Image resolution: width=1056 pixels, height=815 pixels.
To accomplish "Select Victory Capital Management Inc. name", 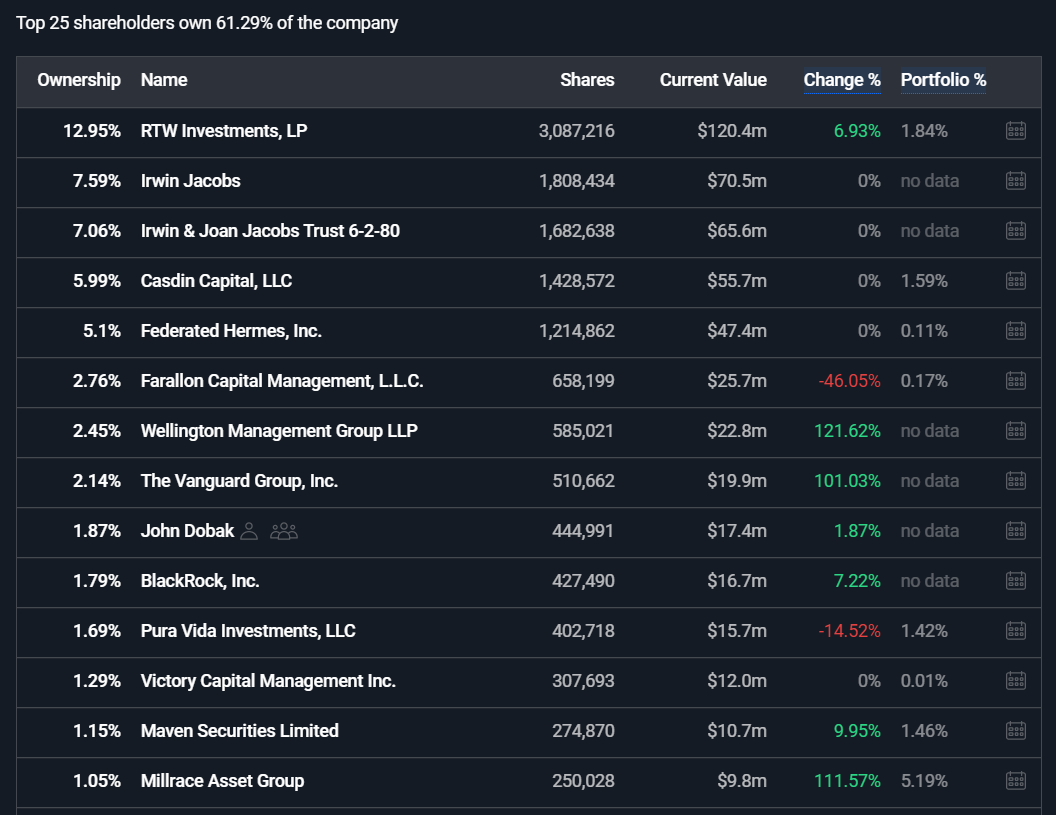I will click(x=268, y=681).
